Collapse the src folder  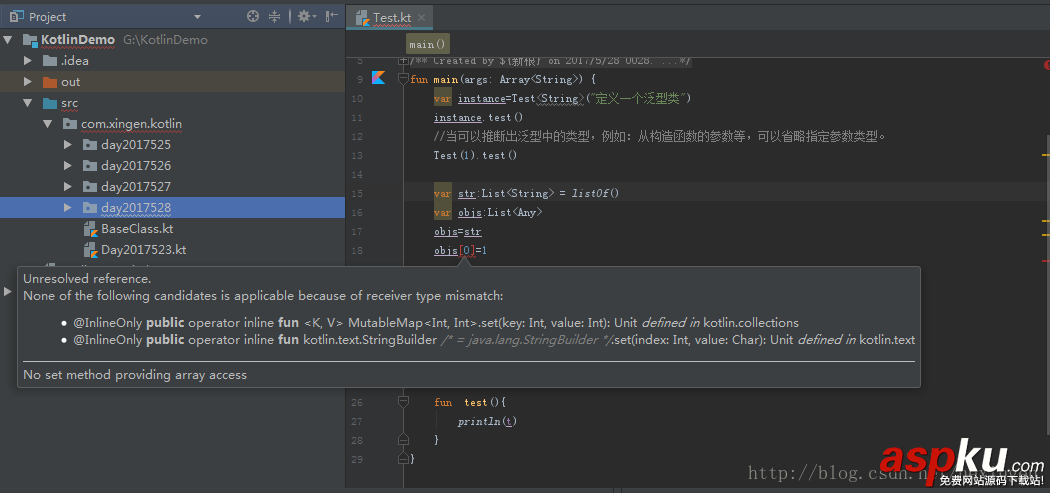[x=29, y=103]
